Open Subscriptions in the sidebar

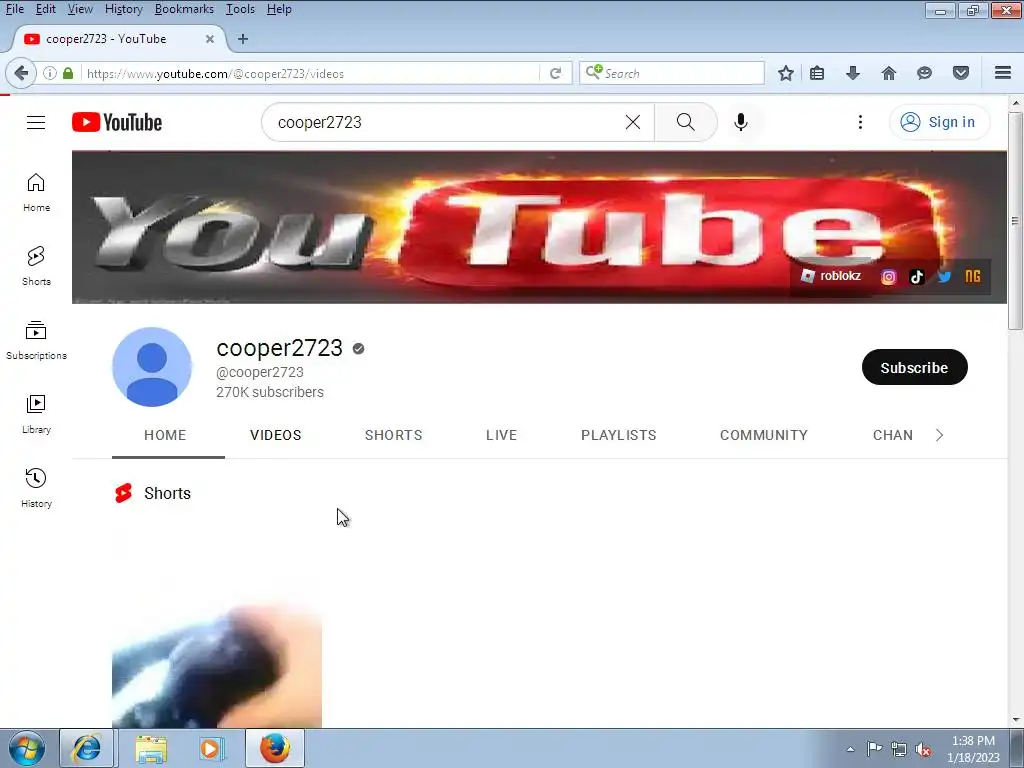[x=36, y=340]
